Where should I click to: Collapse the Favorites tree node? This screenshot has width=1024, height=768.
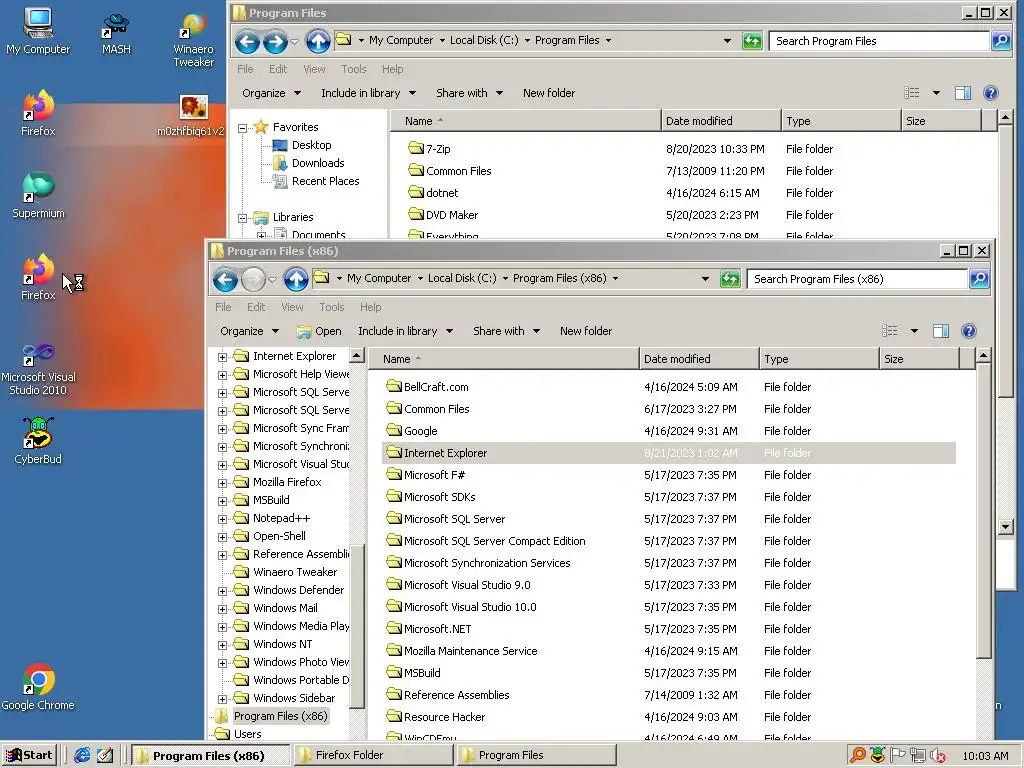click(242, 128)
